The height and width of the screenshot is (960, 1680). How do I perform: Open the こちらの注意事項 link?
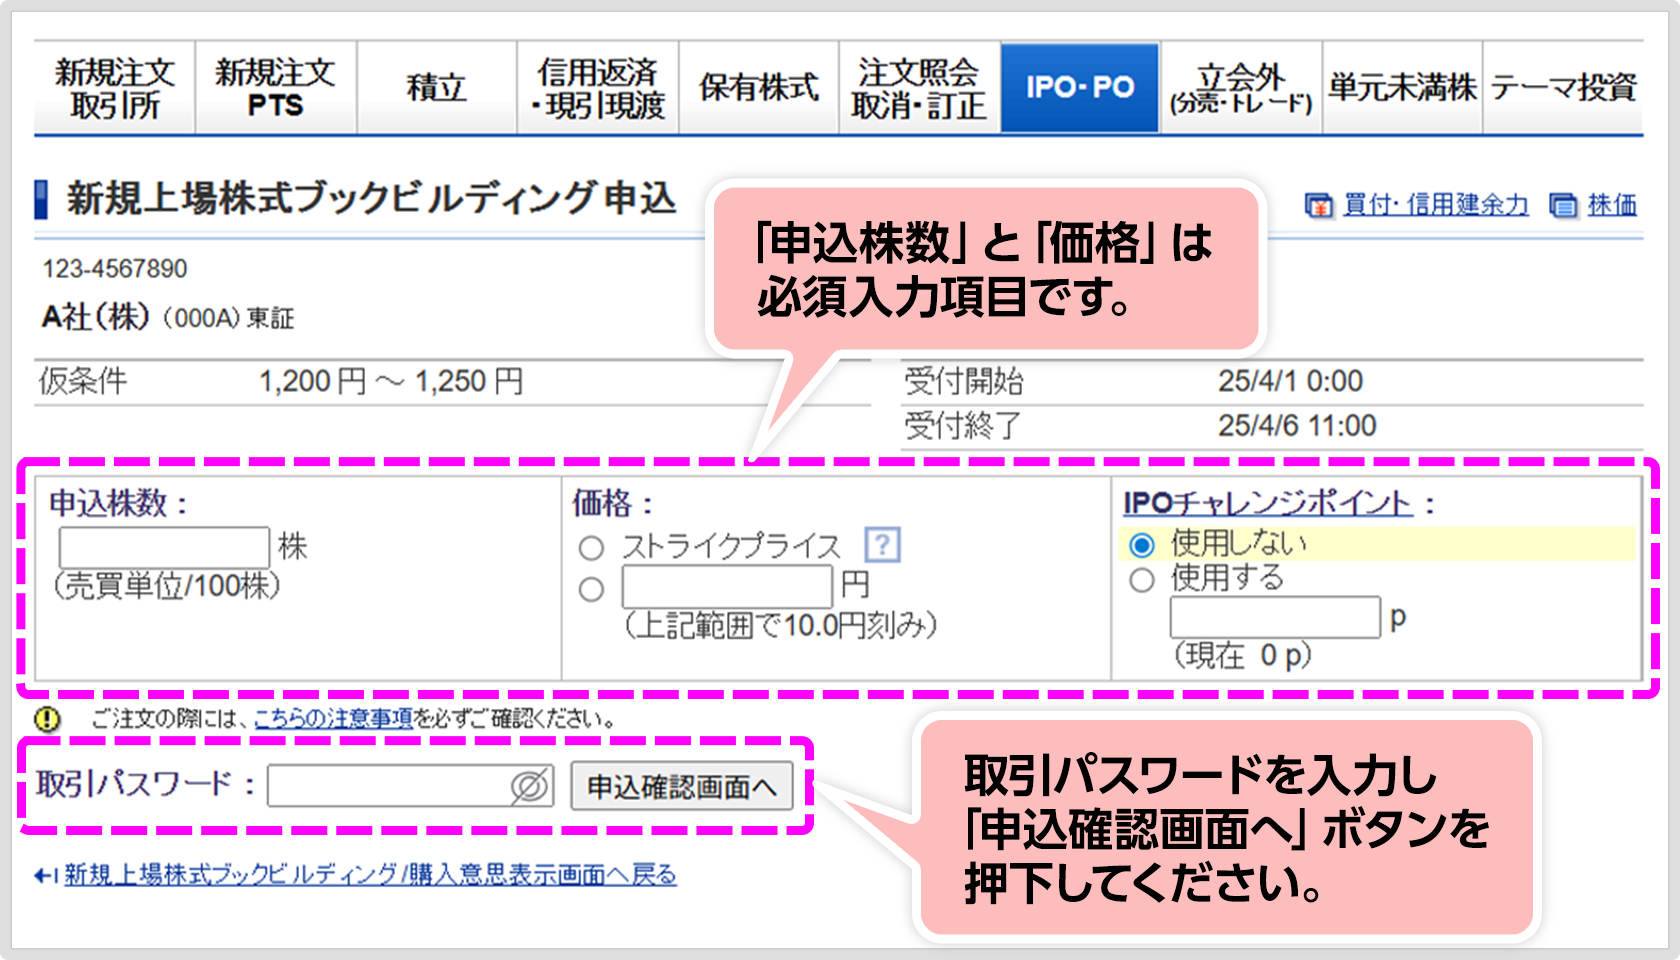point(333,719)
